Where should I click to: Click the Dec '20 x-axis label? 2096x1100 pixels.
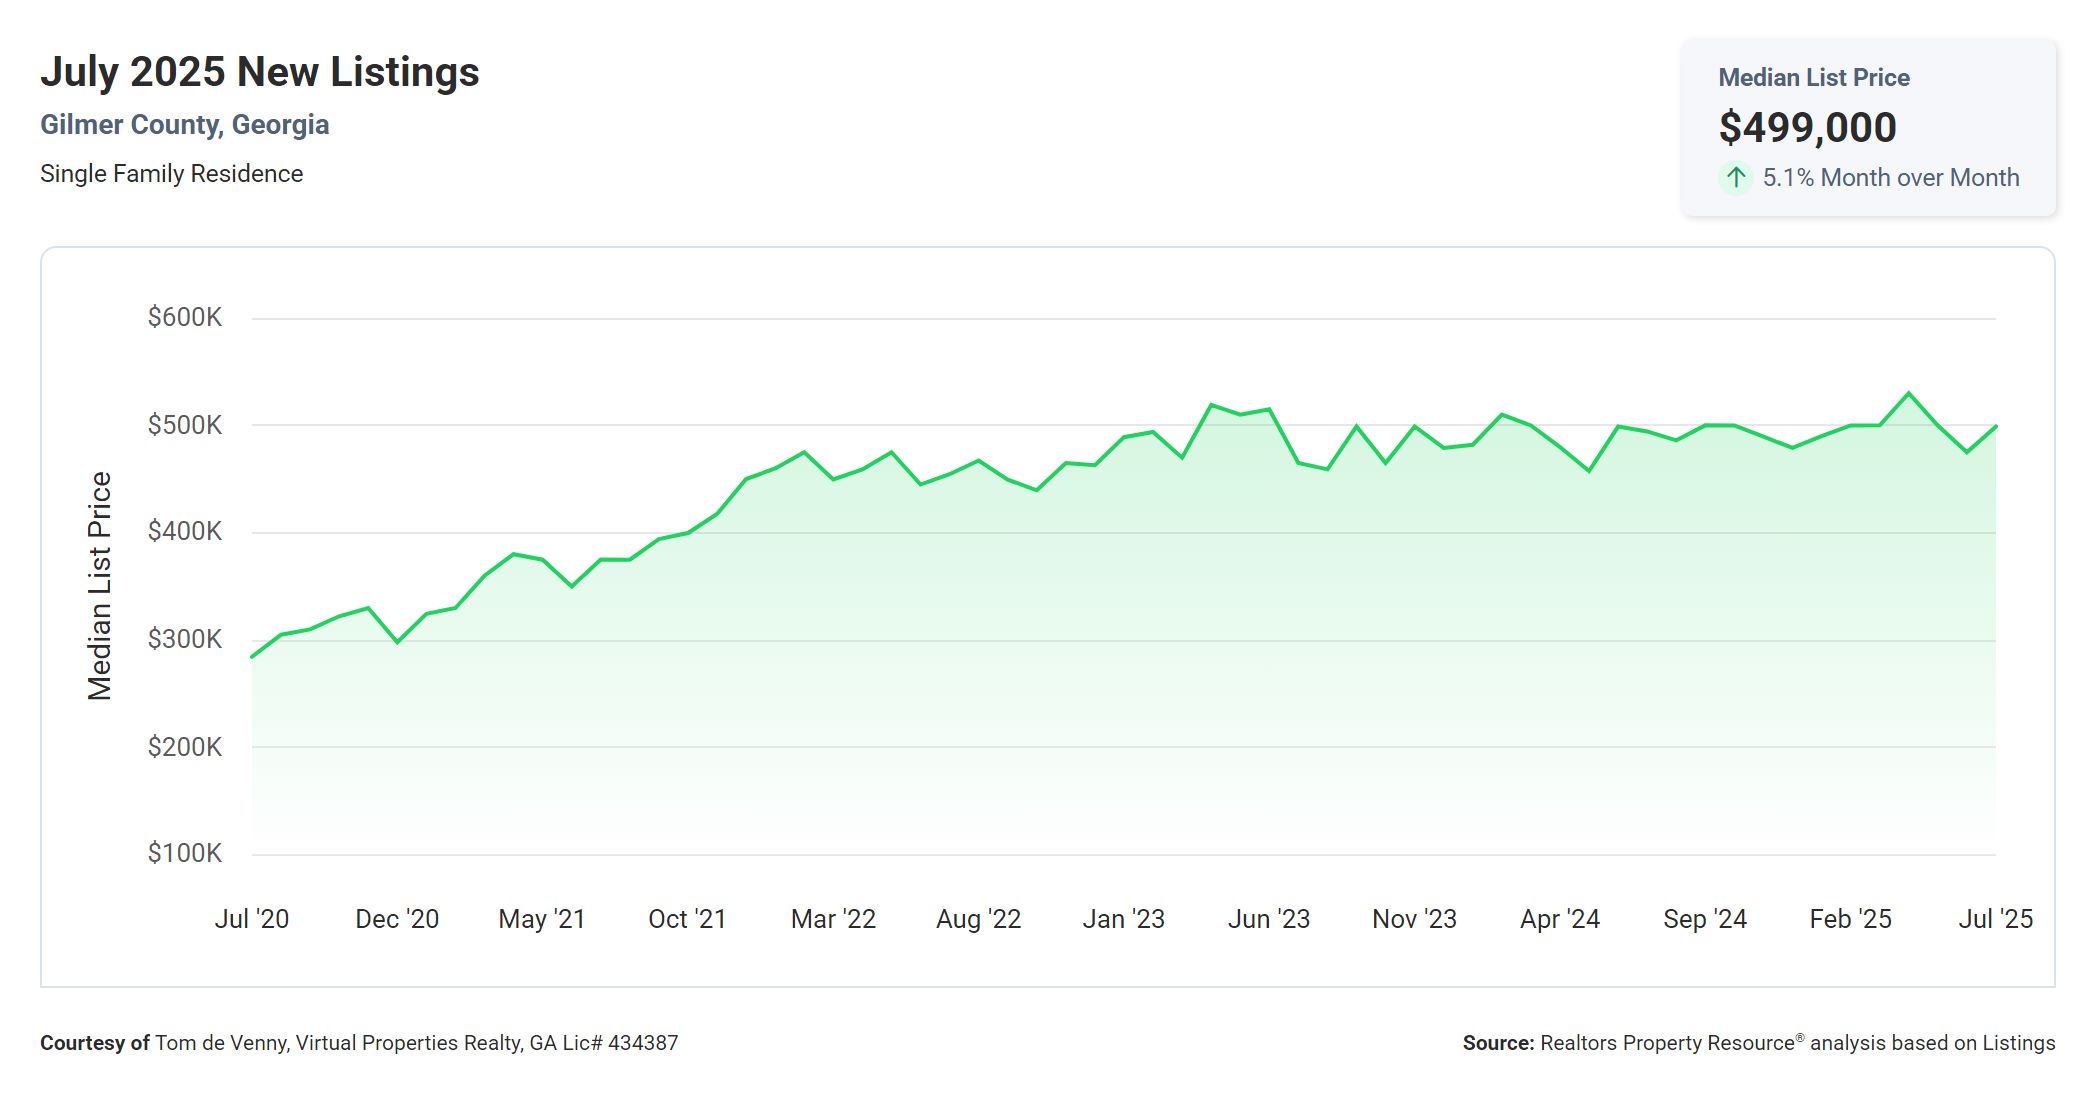(397, 919)
